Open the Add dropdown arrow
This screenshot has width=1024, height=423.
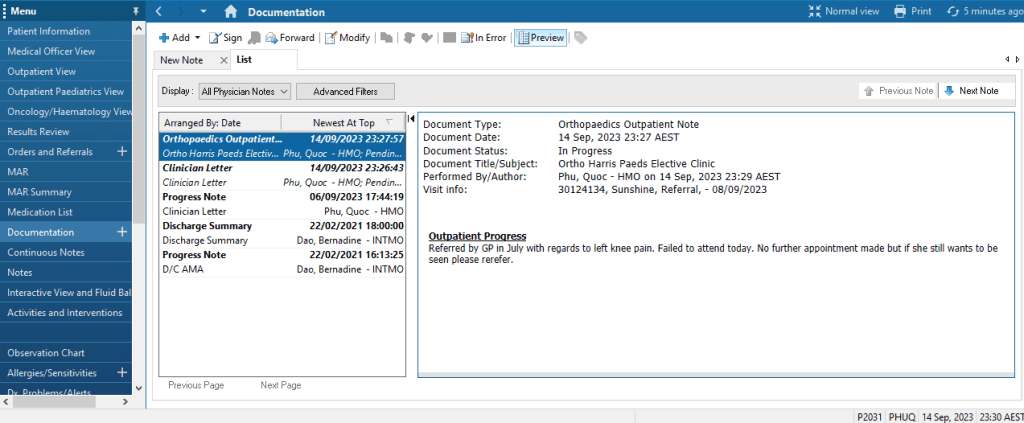click(197, 38)
